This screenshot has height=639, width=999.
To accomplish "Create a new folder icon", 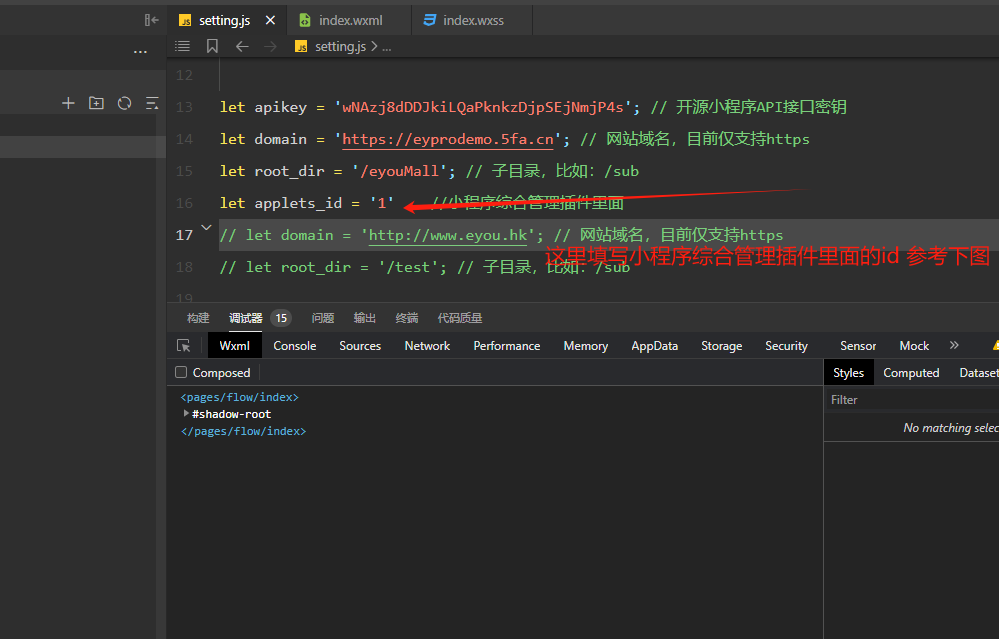I will coord(96,103).
